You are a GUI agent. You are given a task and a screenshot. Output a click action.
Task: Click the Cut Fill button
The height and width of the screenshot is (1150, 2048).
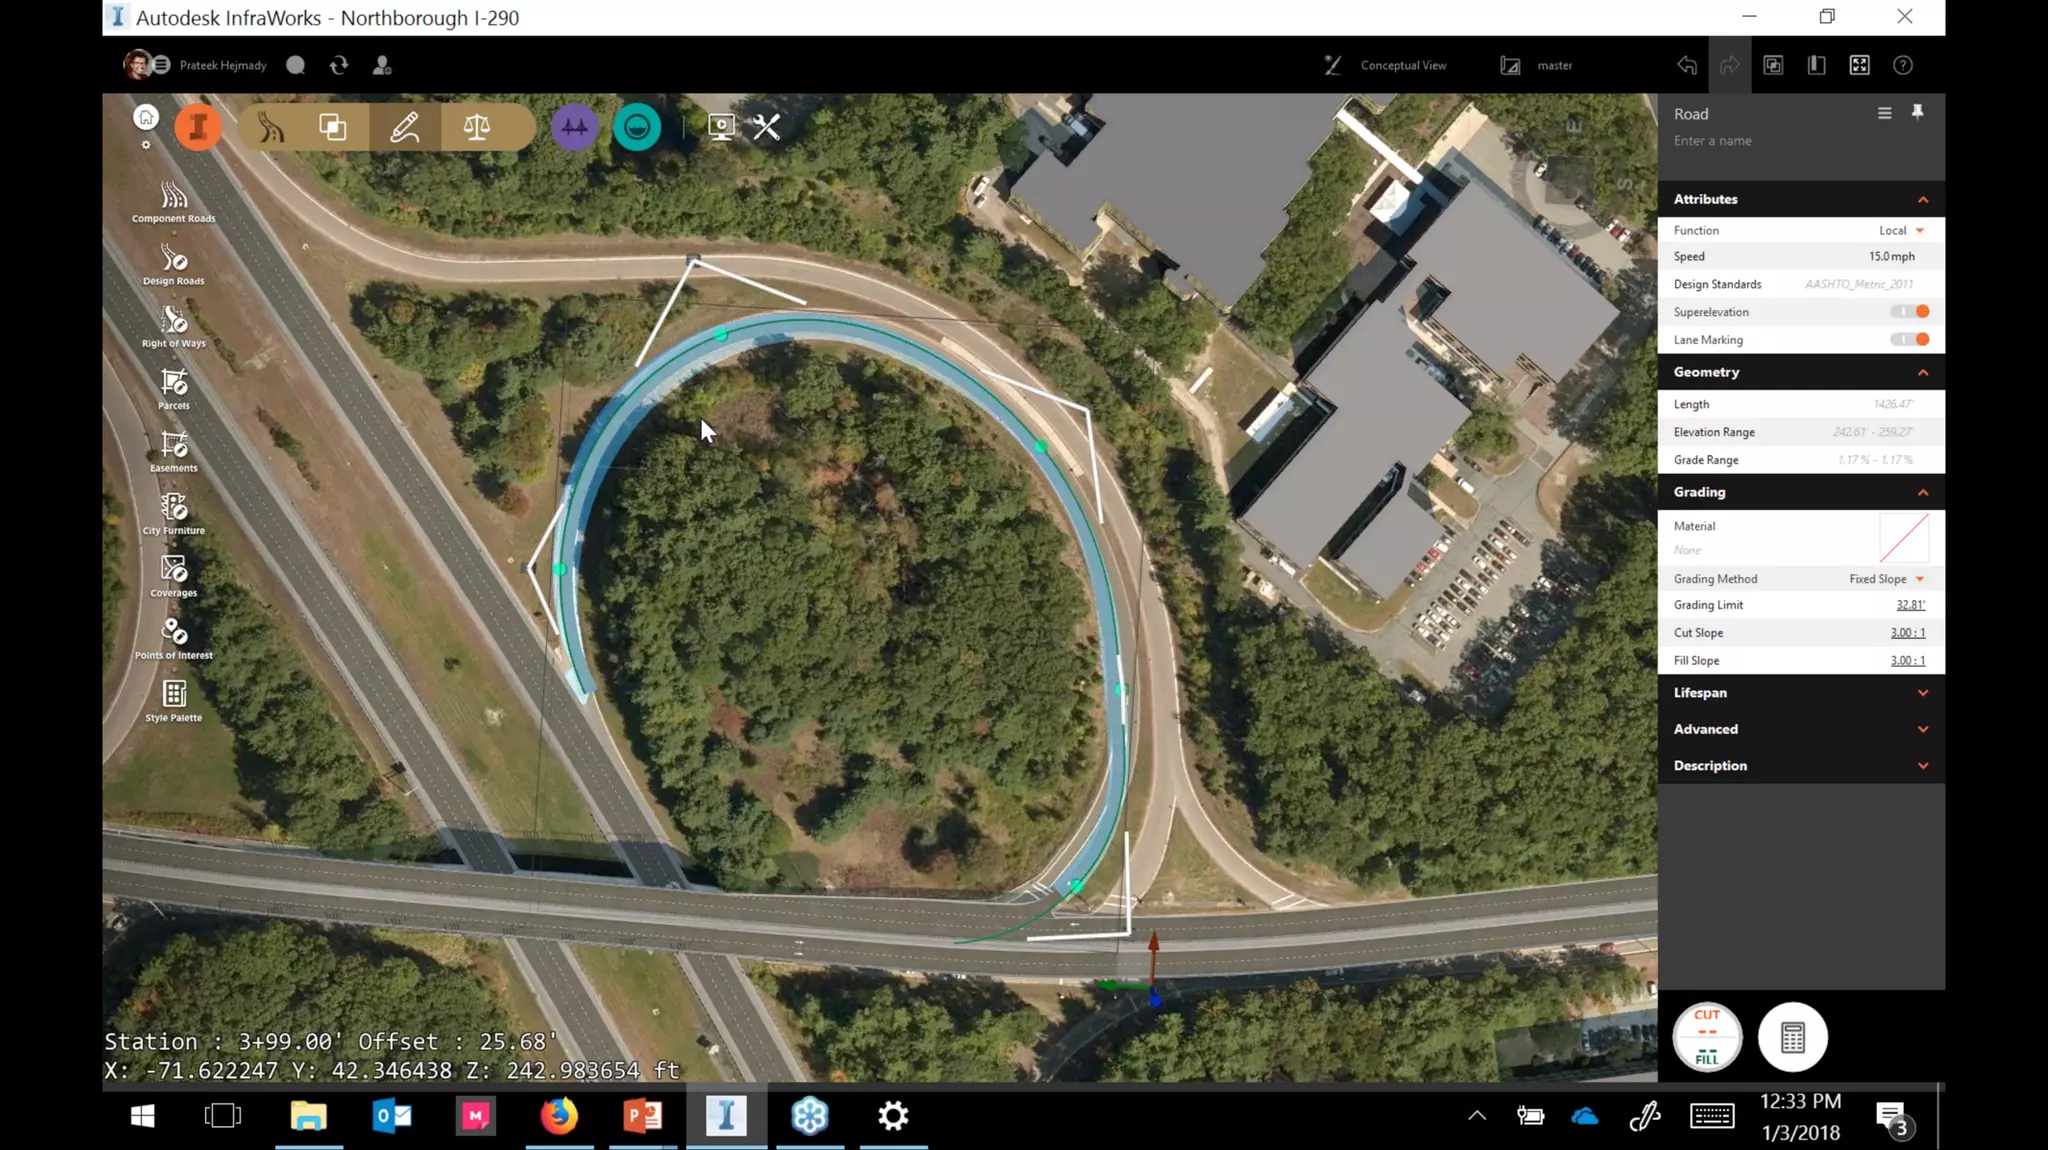click(1707, 1037)
